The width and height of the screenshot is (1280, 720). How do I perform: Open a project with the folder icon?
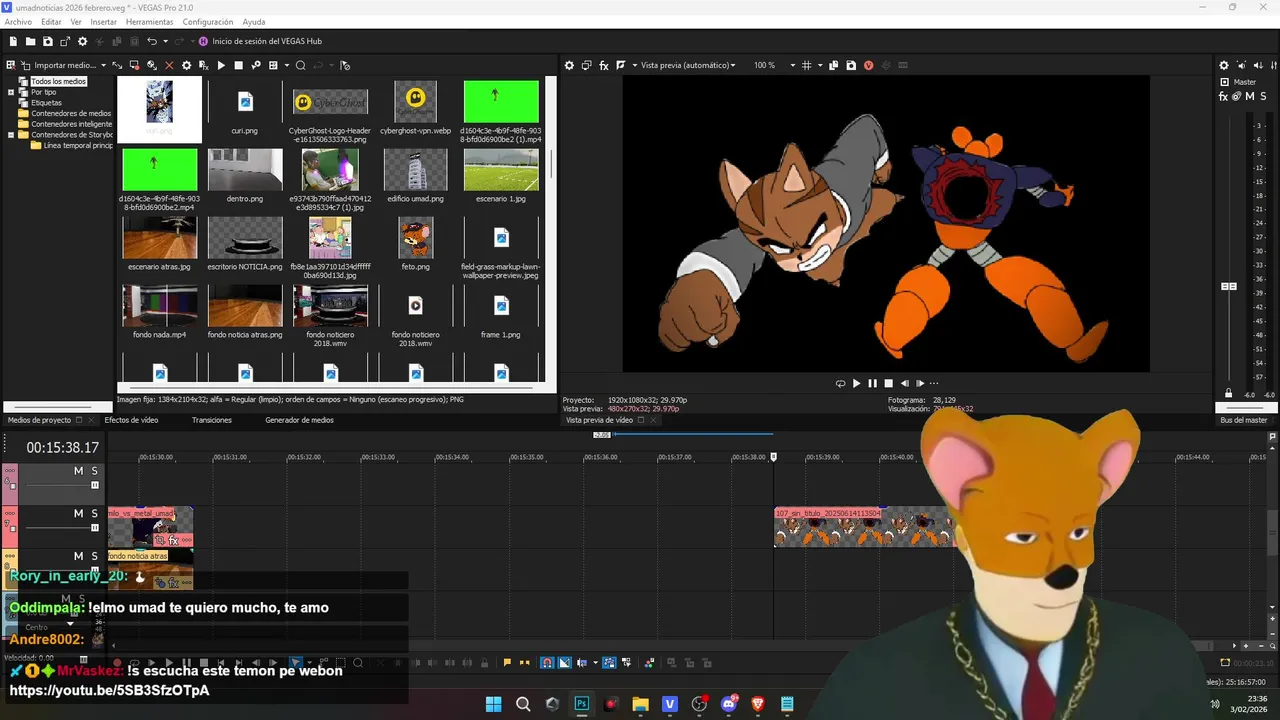[x=30, y=41]
